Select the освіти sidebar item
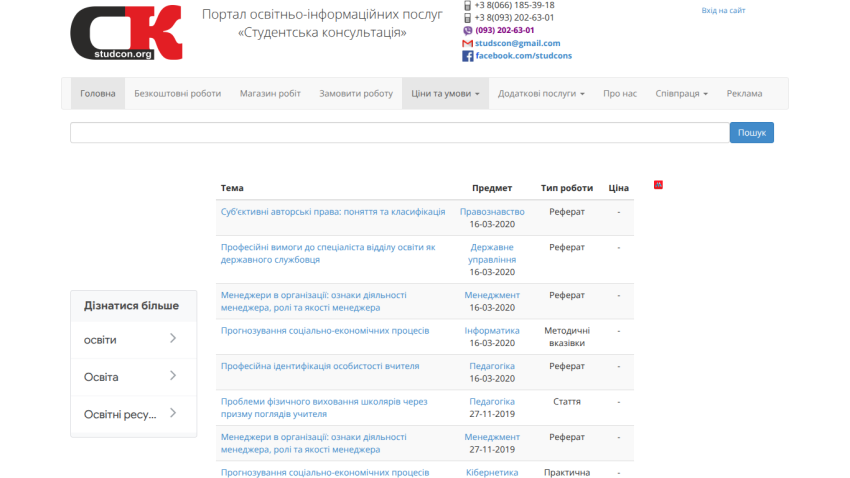Viewport: 850px width, 478px height. click(133, 340)
